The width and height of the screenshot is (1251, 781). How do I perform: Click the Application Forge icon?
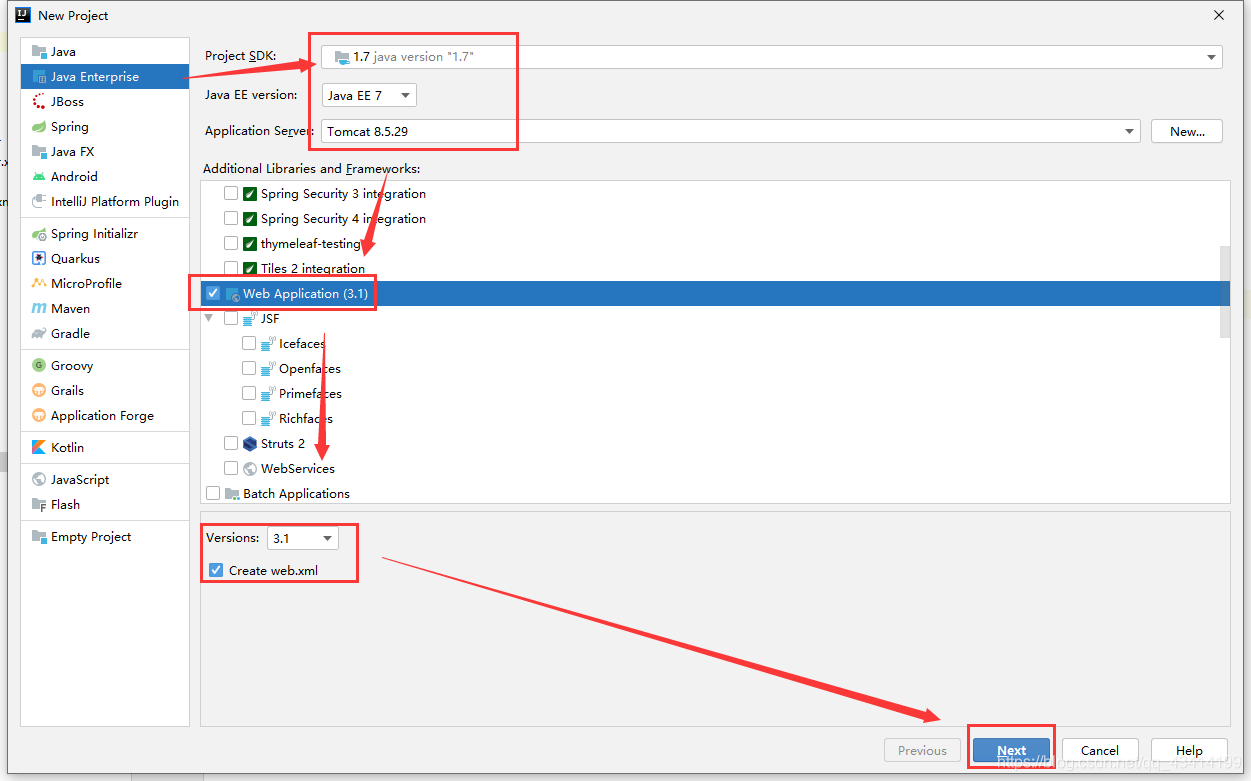click(x=39, y=416)
